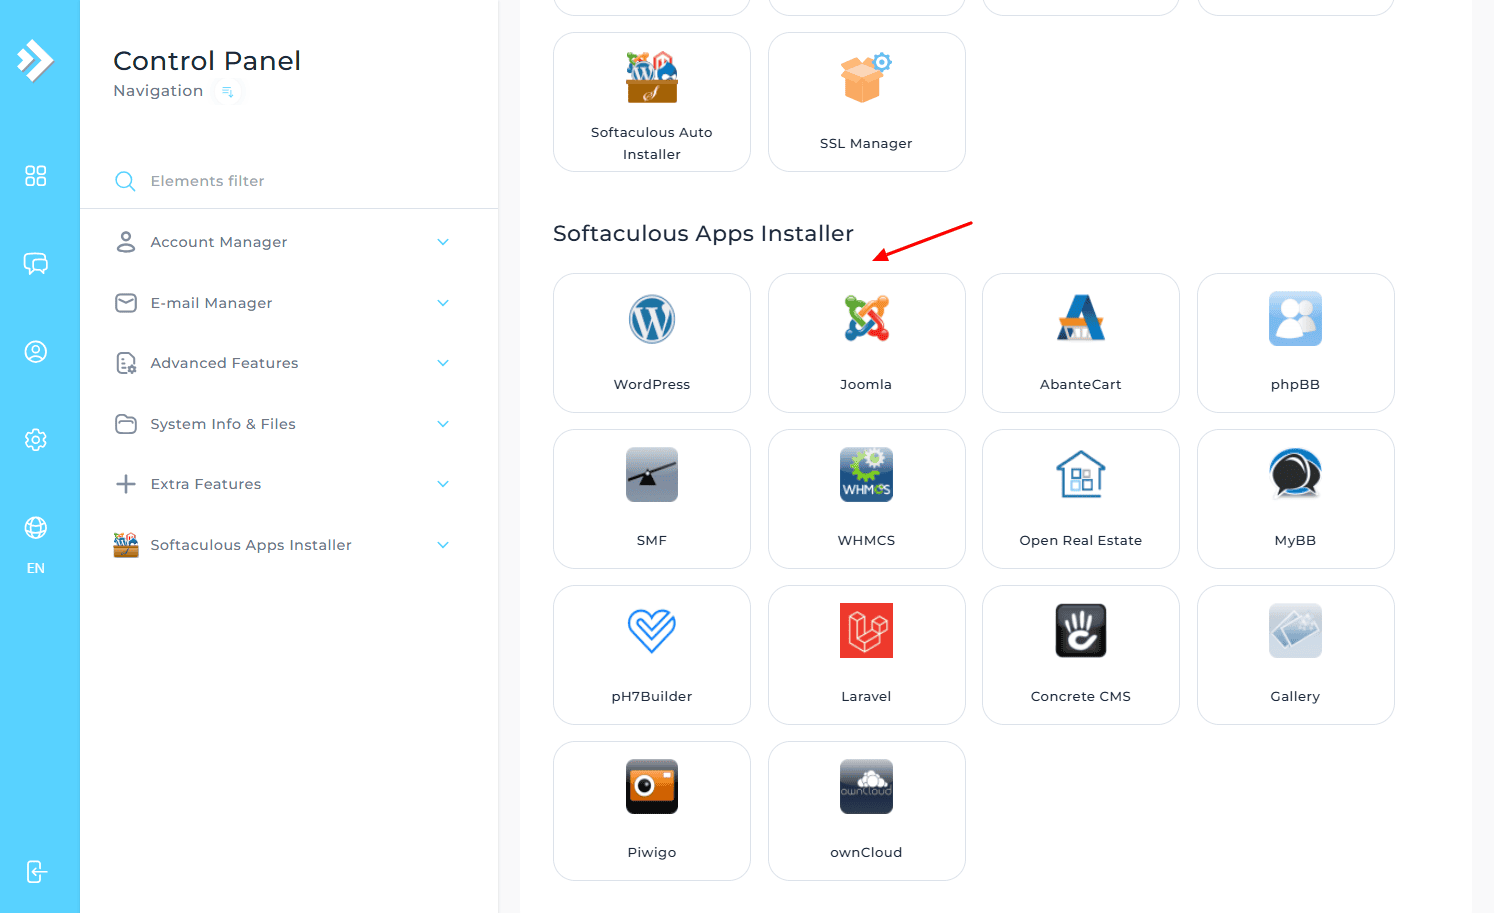Click the Elements filter search magnifier icon
The width and height of the screenshot is (1498, 913).
[x=125, y=181]
